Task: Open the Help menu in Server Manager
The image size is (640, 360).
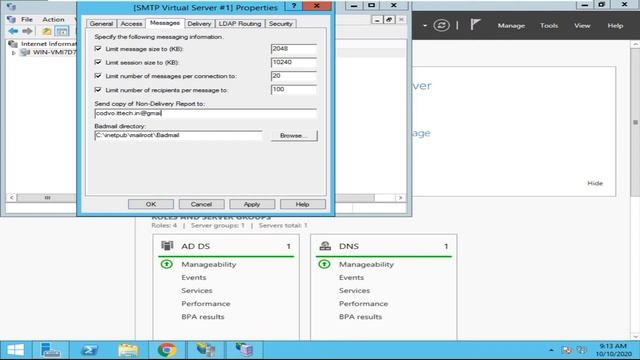Action: click(x=615, y=25)
